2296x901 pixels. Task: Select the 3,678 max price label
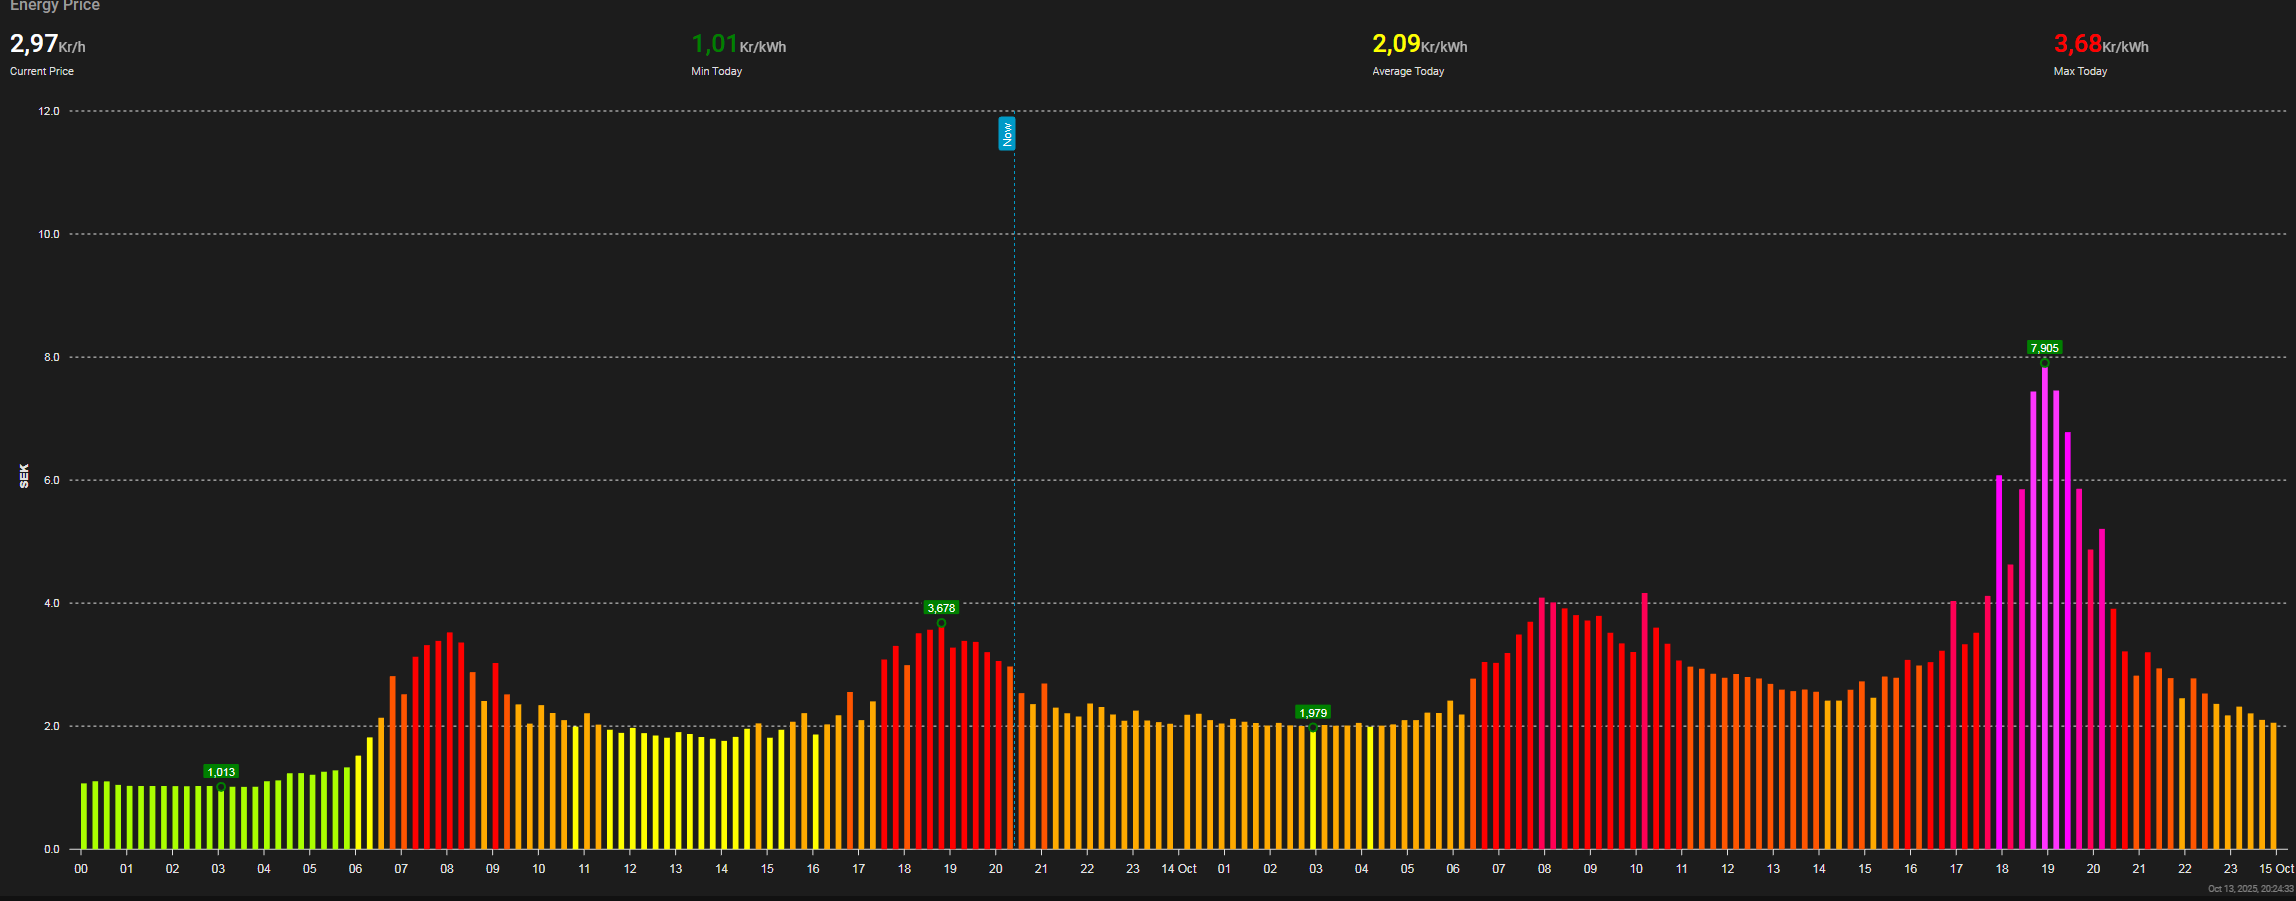coord(941,608)
